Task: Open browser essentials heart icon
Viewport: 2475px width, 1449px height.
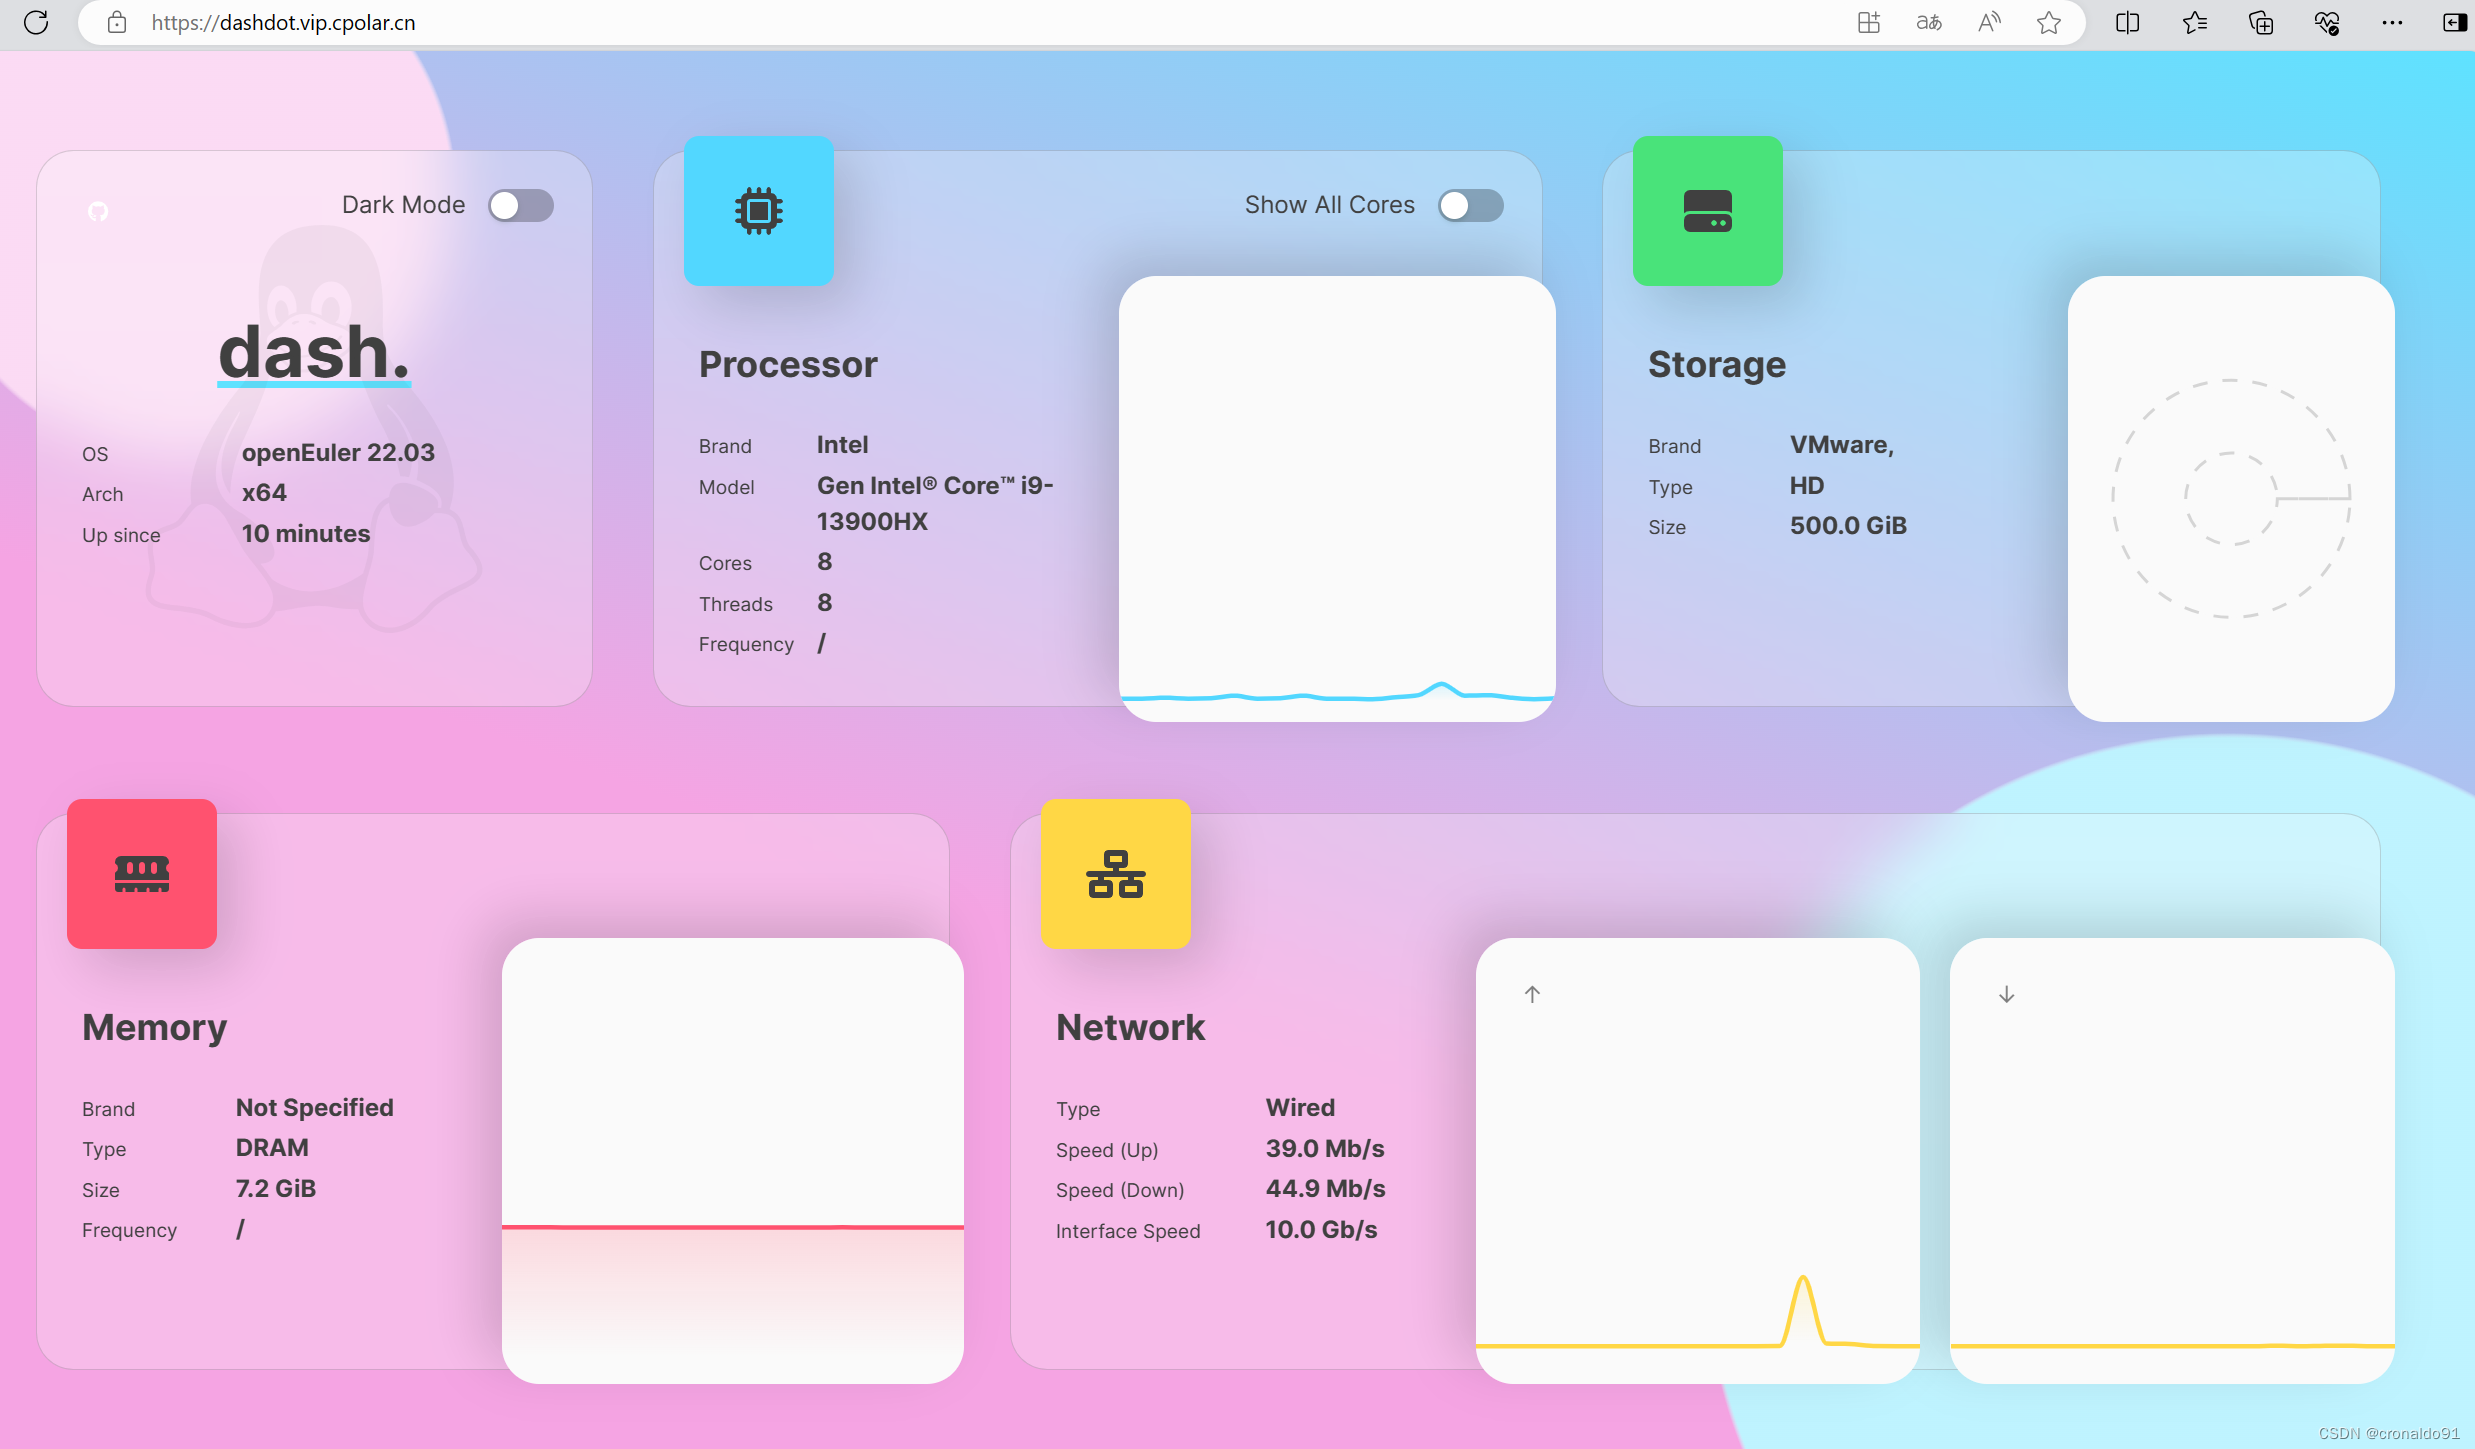Action: 2327,22
